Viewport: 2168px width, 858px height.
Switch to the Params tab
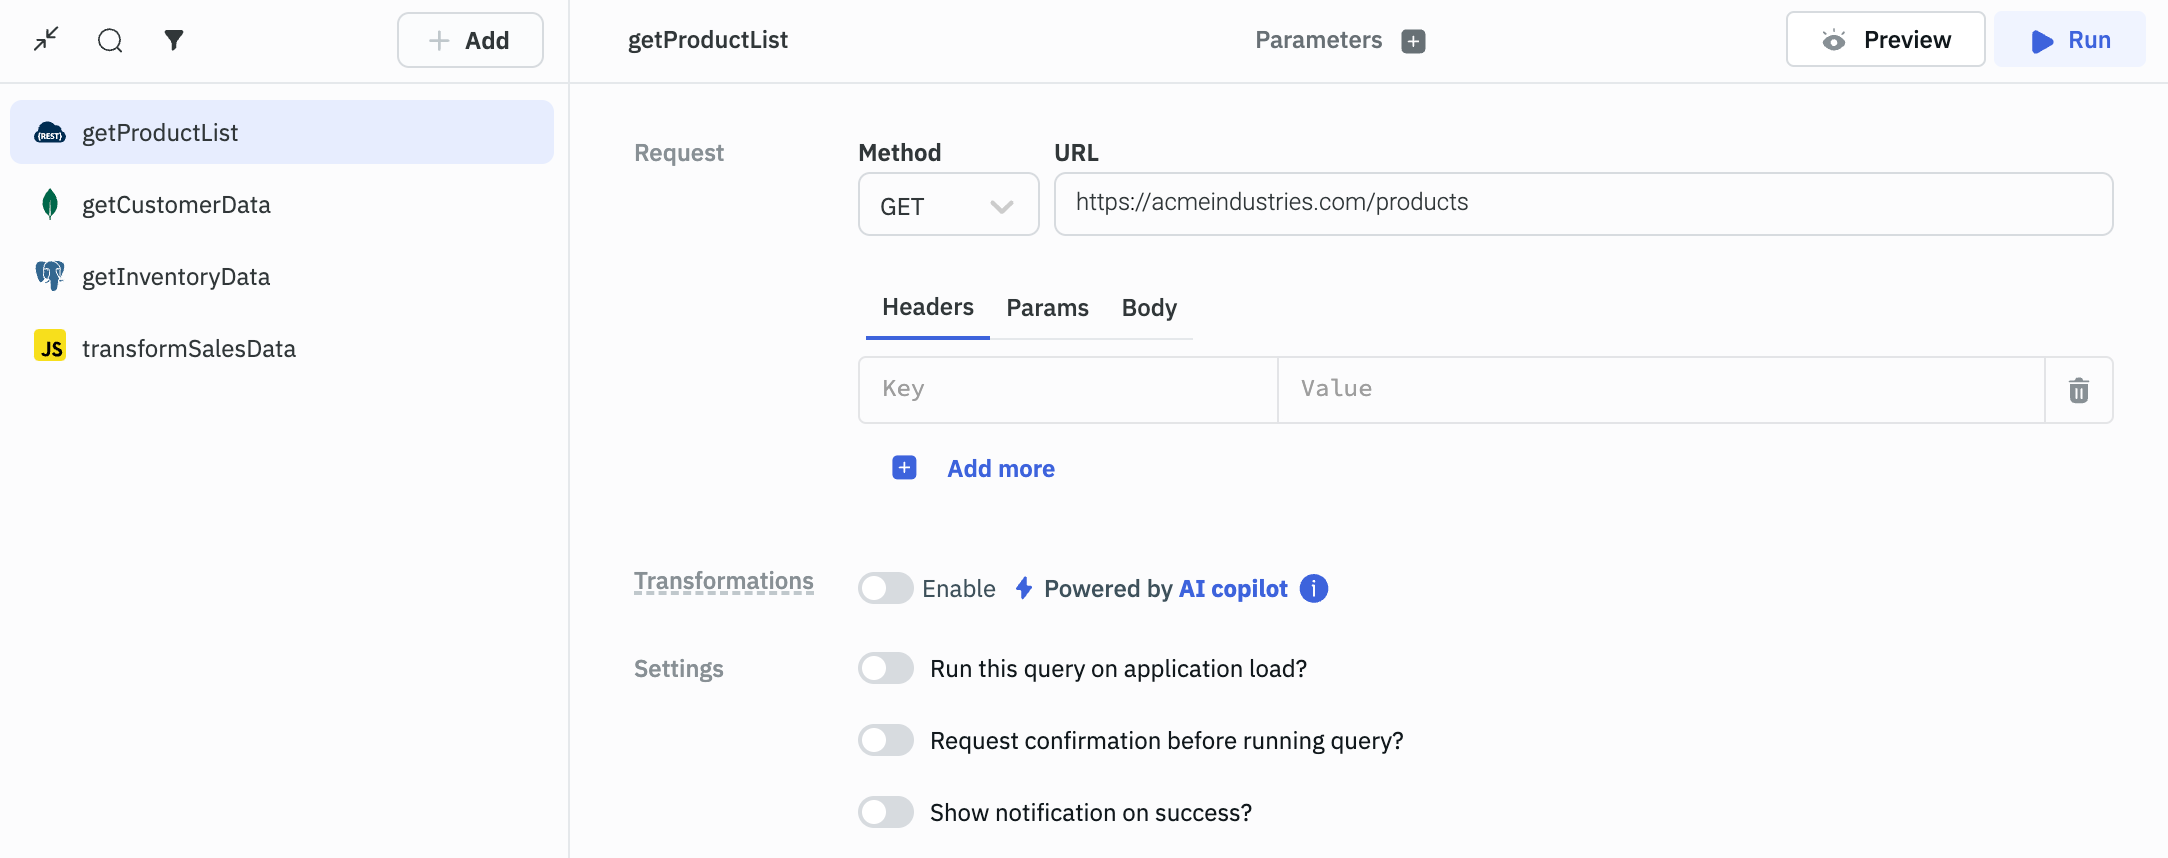tap(1047, 308)
